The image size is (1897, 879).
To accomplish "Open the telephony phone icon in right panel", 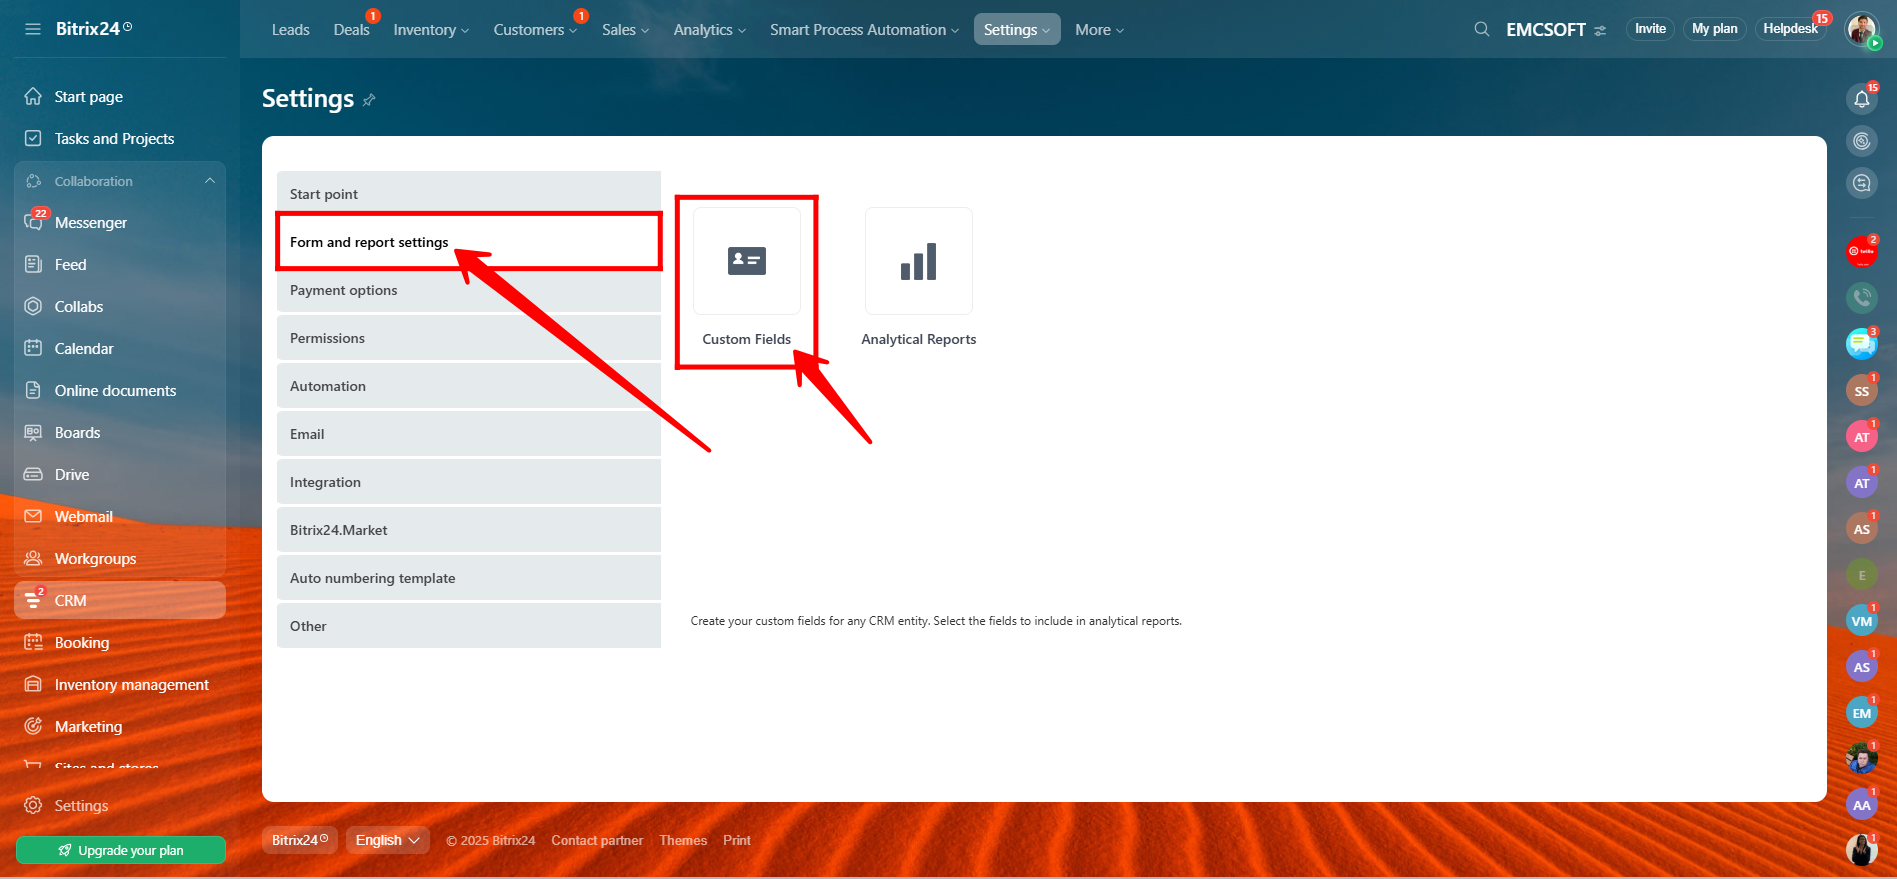I will (x=1862, y=297).
